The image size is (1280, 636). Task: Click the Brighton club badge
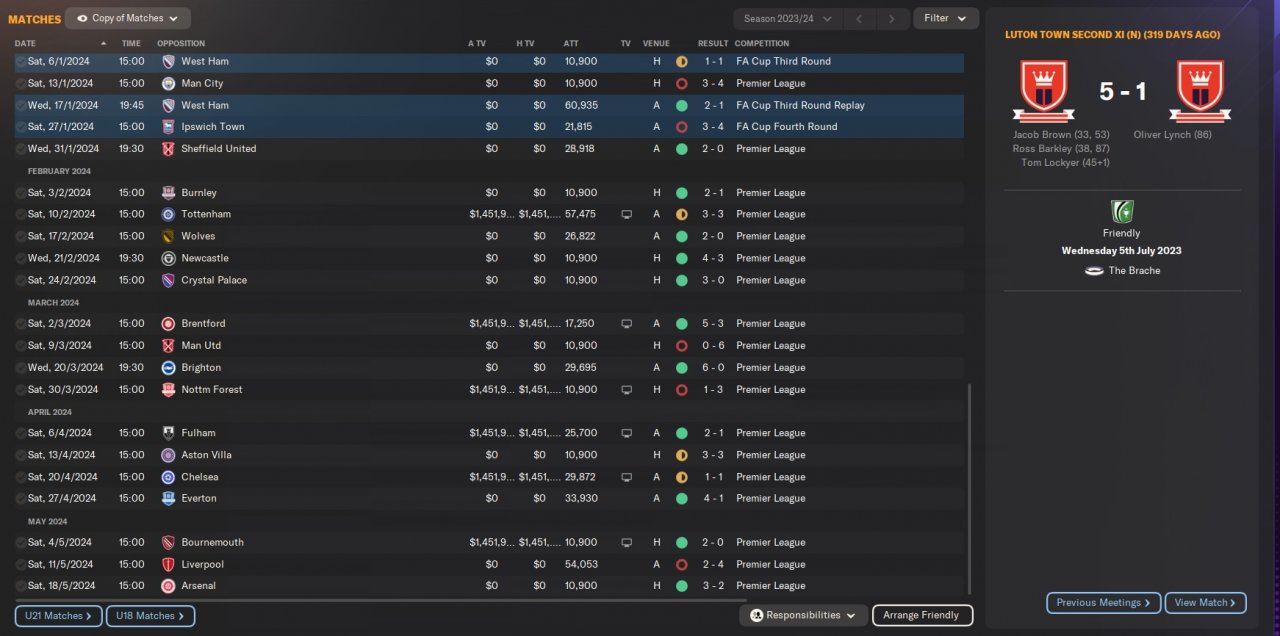point(168,368)
